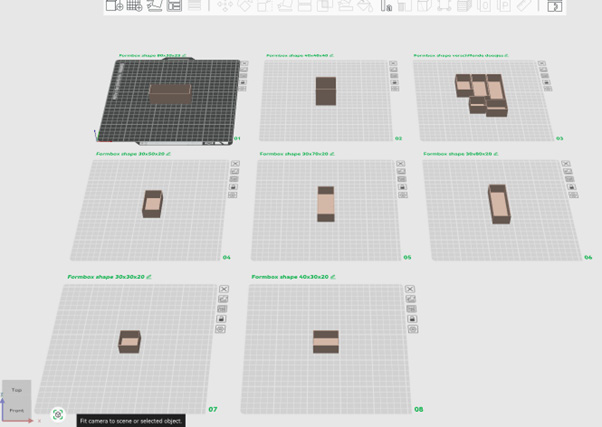Auto orient objects on plate 08
Image resolution: width=602 pixels, height=427 pixels.
pyautogui.click(x=411, y=299)
